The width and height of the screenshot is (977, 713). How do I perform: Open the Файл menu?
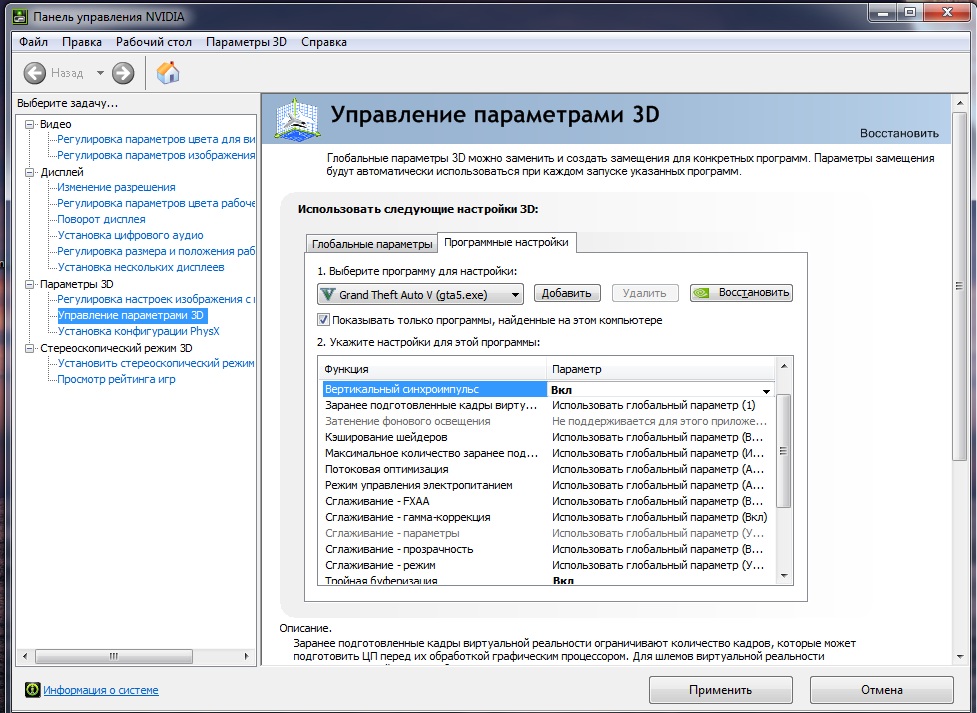[34, 42]
